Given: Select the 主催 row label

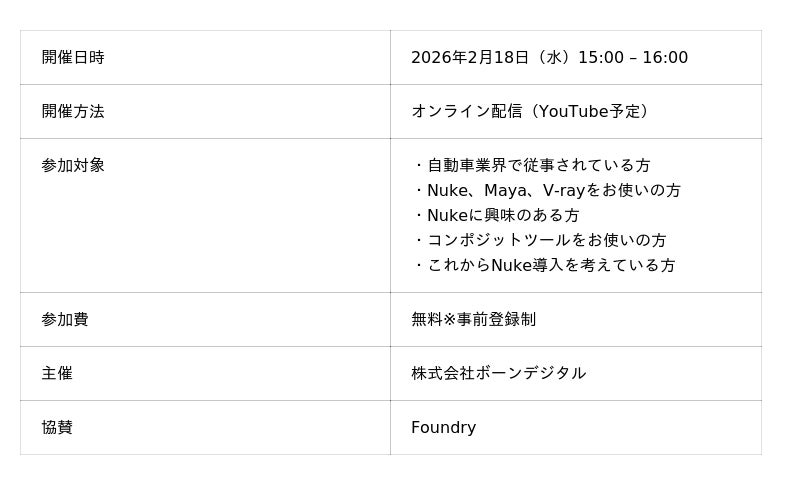Looking at the screenshot, I should point(57,374).
